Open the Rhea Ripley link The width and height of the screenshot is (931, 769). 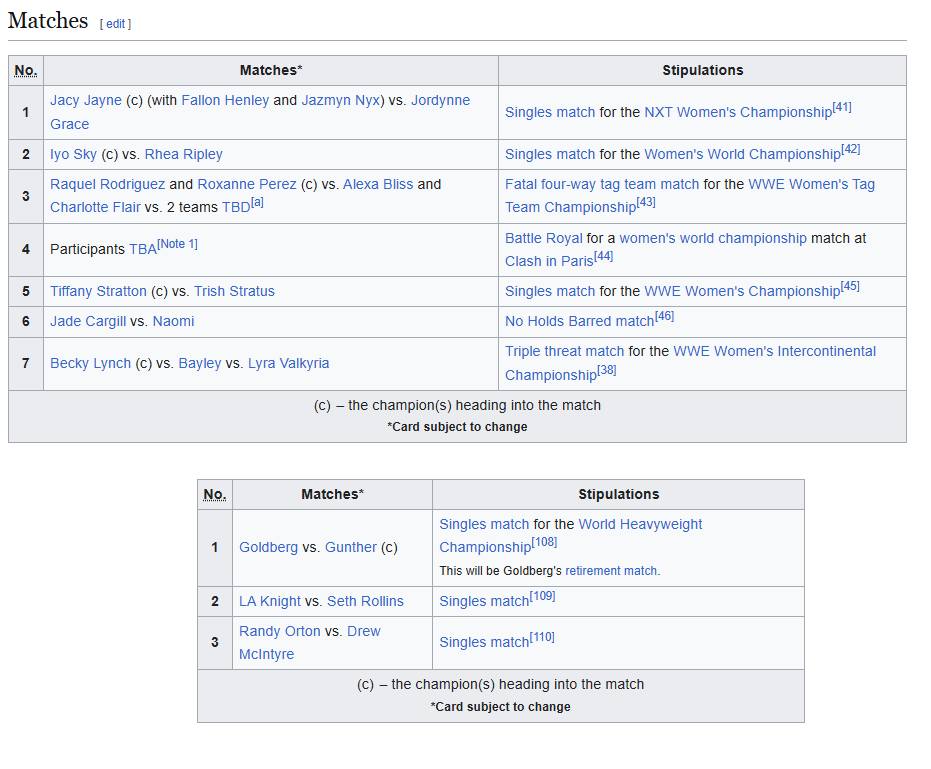[183, 154]
